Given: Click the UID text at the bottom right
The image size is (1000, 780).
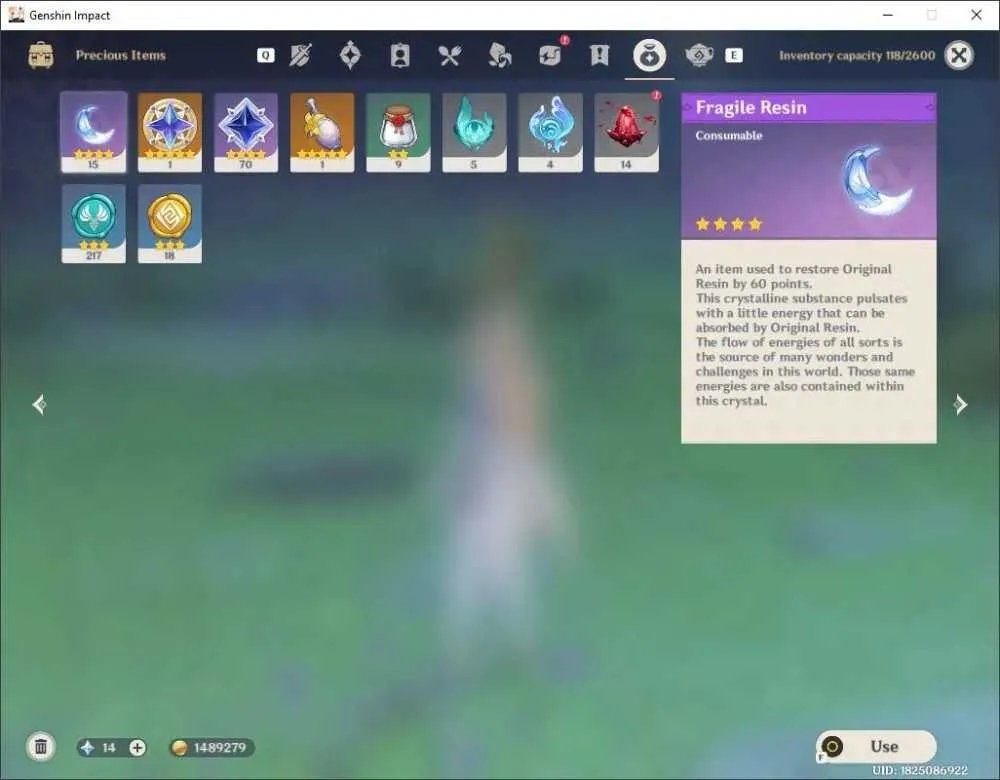Looking at the screenshot, I should coord(920,770).
